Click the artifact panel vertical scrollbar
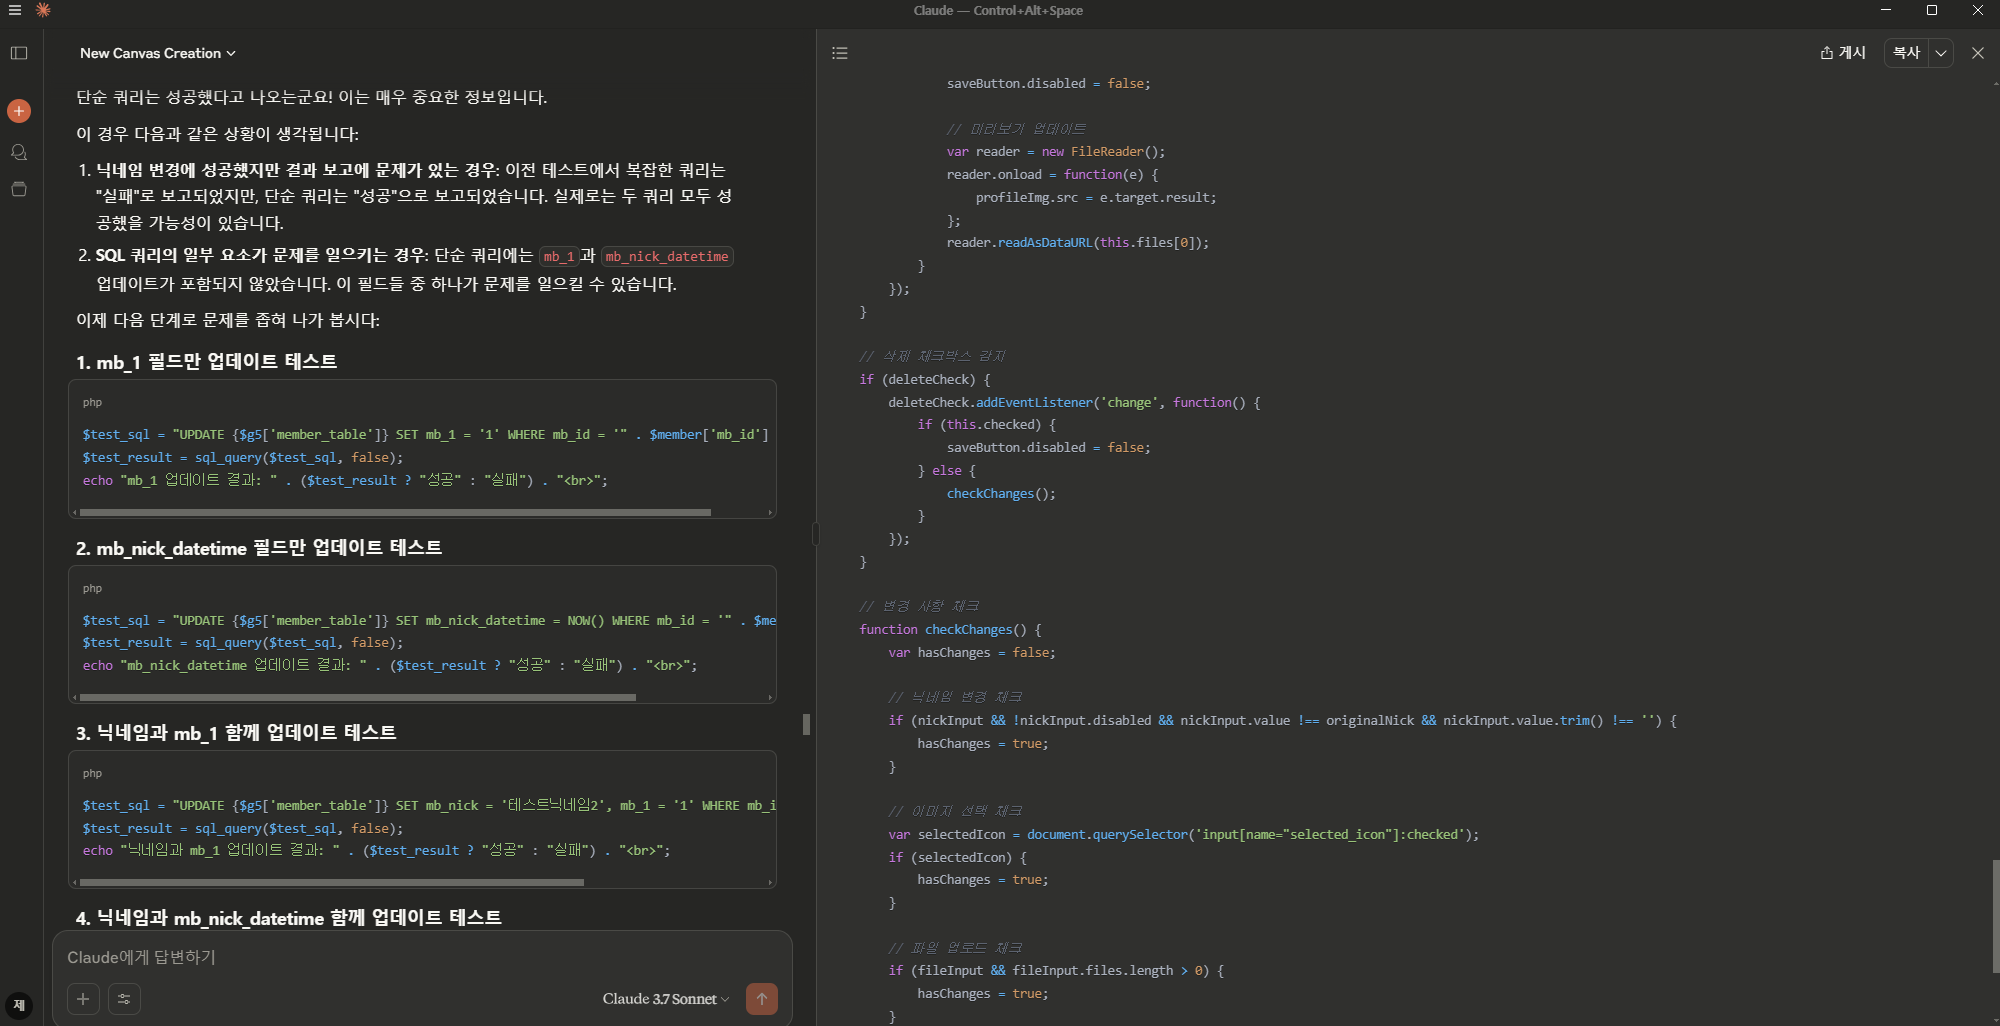Screen dimensions: 2000x1026 tap(1995, 915)
